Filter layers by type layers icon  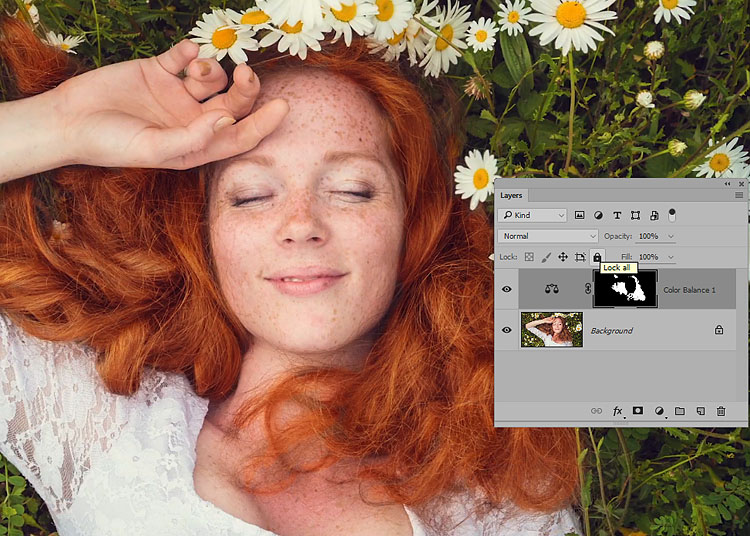[x=617, y=215]
